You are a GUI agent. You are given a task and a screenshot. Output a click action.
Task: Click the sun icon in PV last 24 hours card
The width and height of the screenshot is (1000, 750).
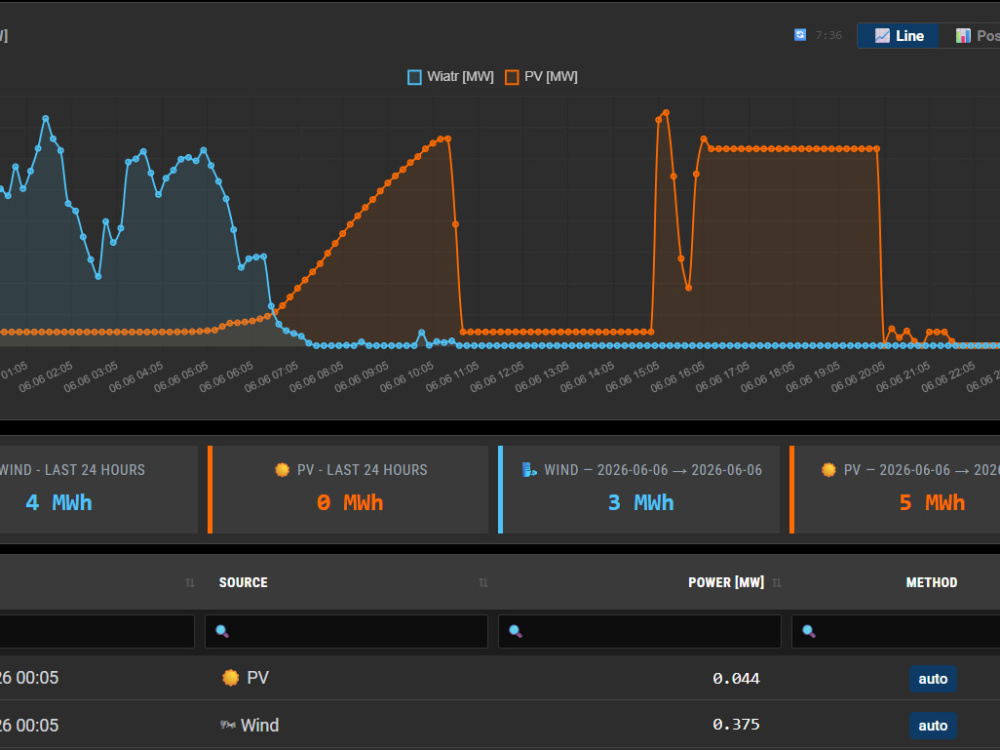[282, 470]
